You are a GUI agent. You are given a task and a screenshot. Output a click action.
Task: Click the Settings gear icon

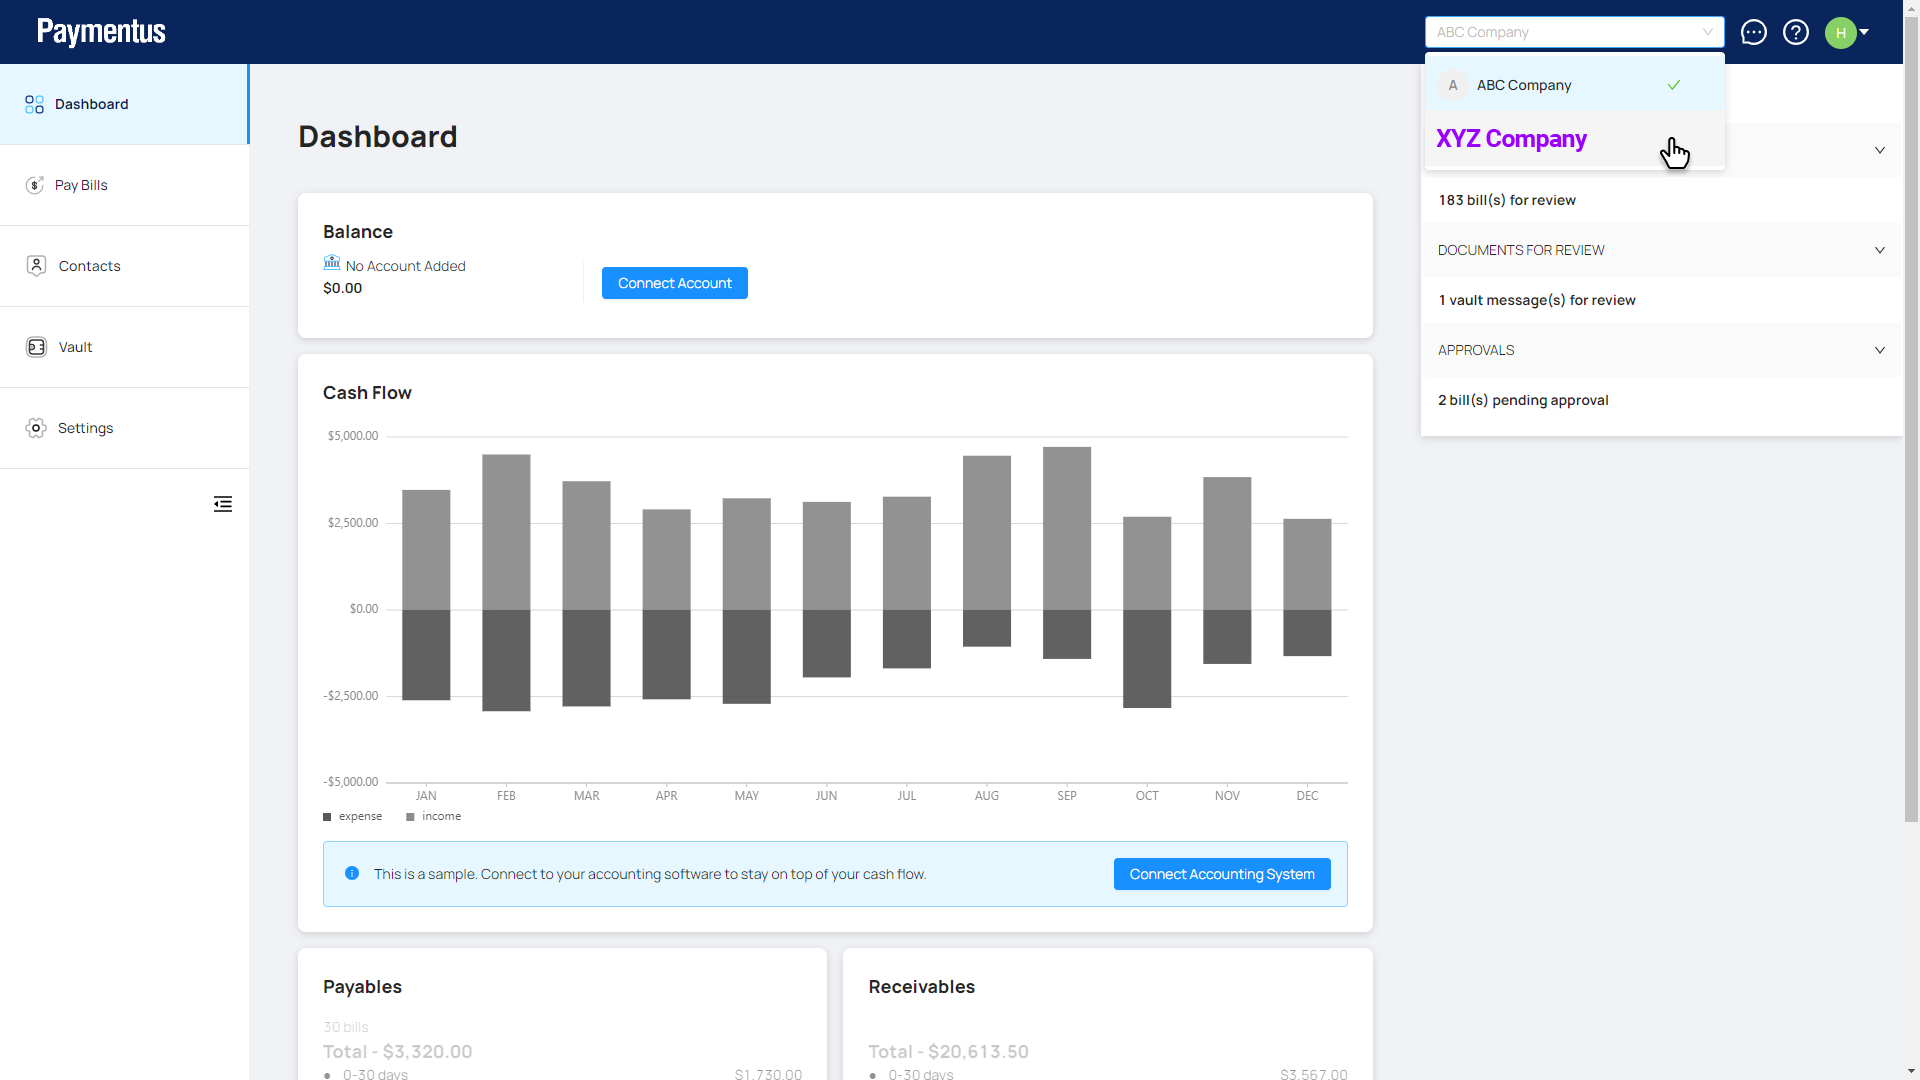point(36,428)
